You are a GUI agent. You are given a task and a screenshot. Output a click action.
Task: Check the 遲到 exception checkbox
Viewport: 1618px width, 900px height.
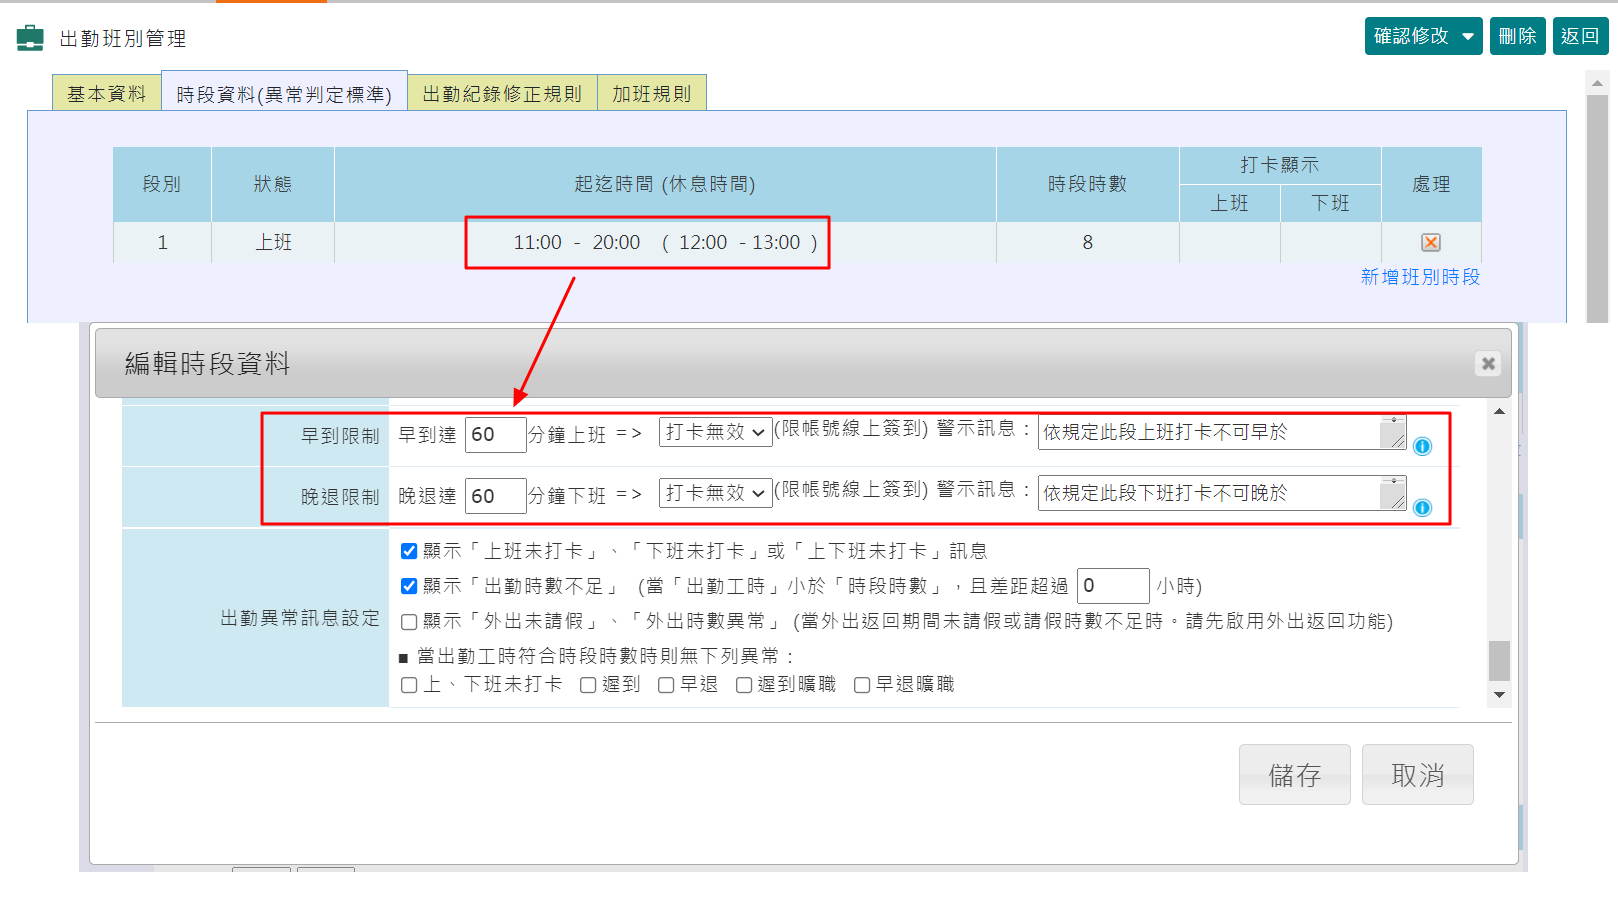(x=587, y=684)
